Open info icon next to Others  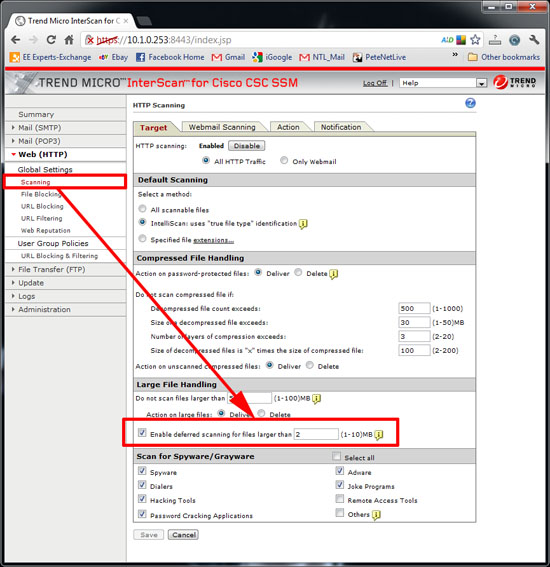pos(376,515)
